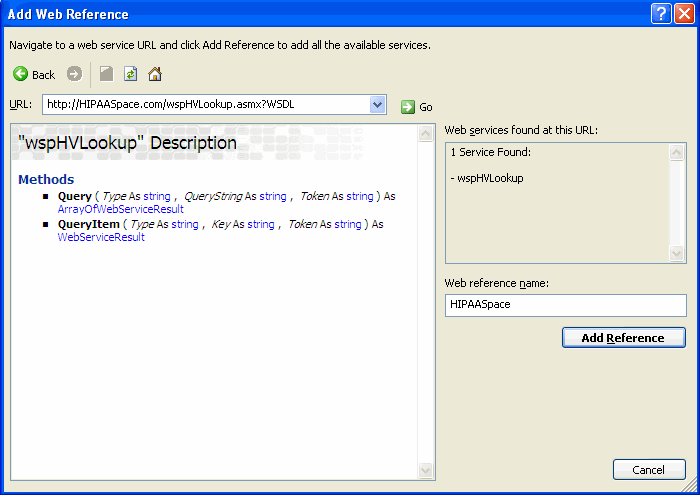
Task: Click string type after Key
Action: (x=261, y=224)
